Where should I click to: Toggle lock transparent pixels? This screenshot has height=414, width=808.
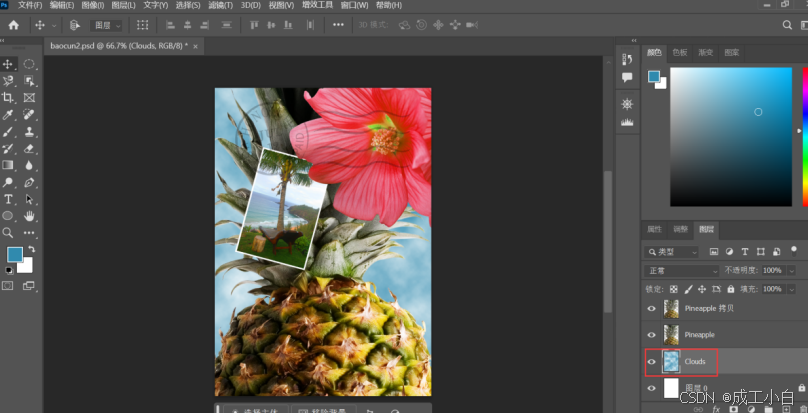point(674,289)
